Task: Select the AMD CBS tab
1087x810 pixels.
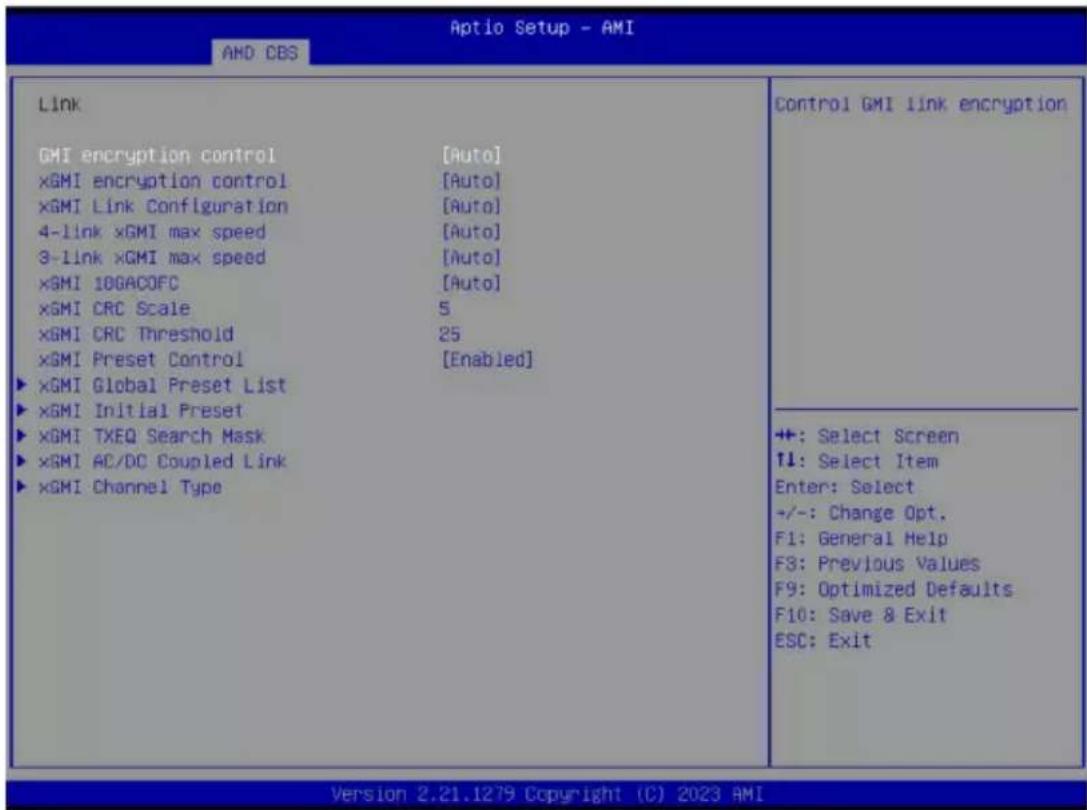Action: pyautogui.click(x=260, y=52)
